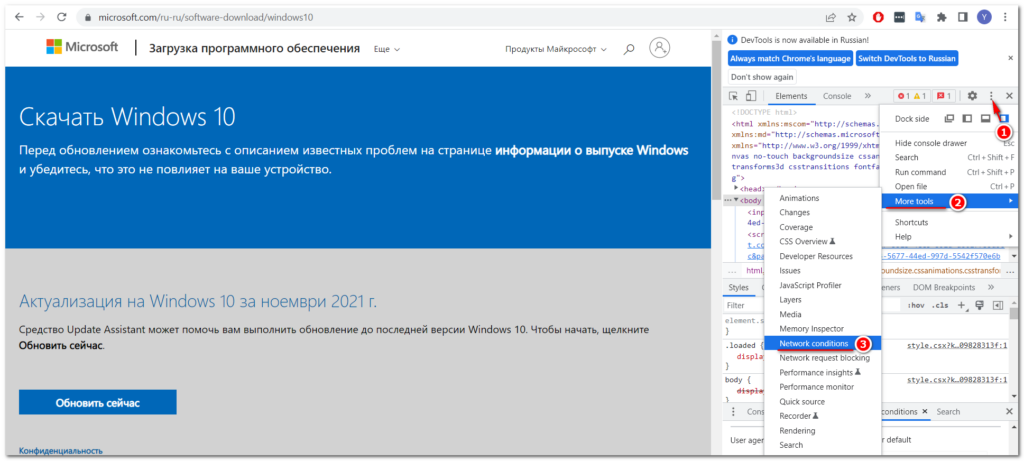Click Switch DevTools to Russian button
This screenshot has height=461, width=1024.
click(907, 59)
